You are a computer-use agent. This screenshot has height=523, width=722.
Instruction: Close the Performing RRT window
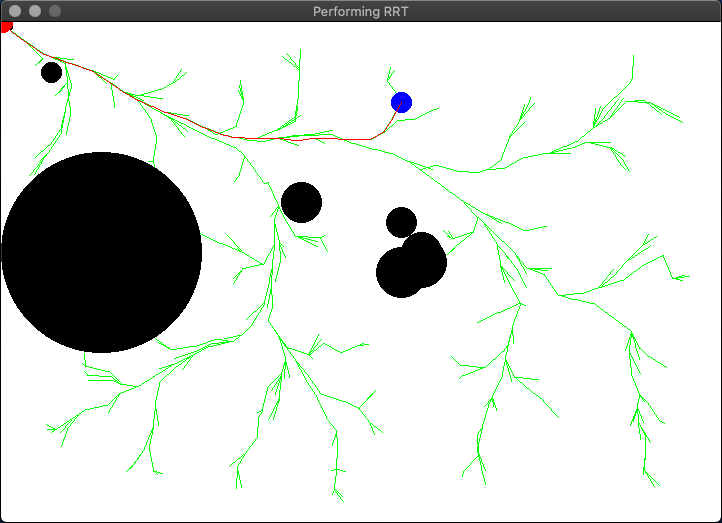[14, 11]
